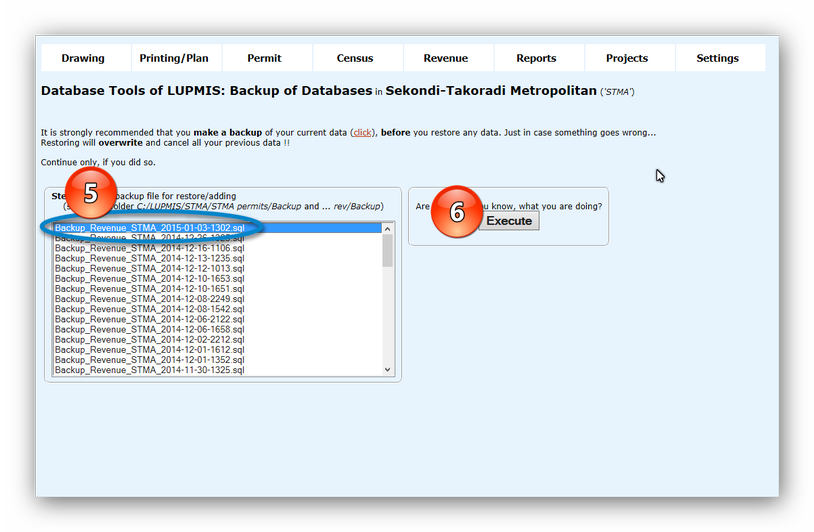Select Backup_Revenue_STMA_2015-01-03-1302.sql in the list

point(218,228)
